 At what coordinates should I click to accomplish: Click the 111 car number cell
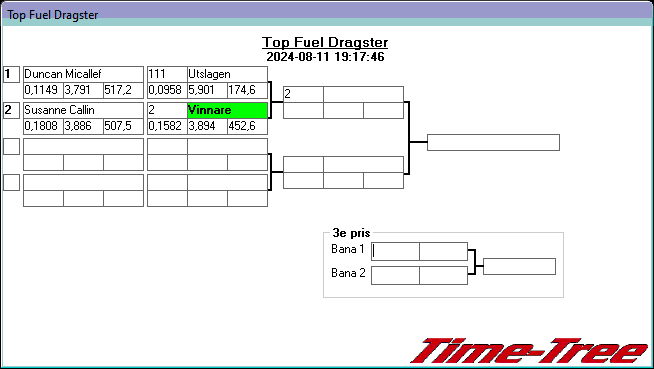167,74
